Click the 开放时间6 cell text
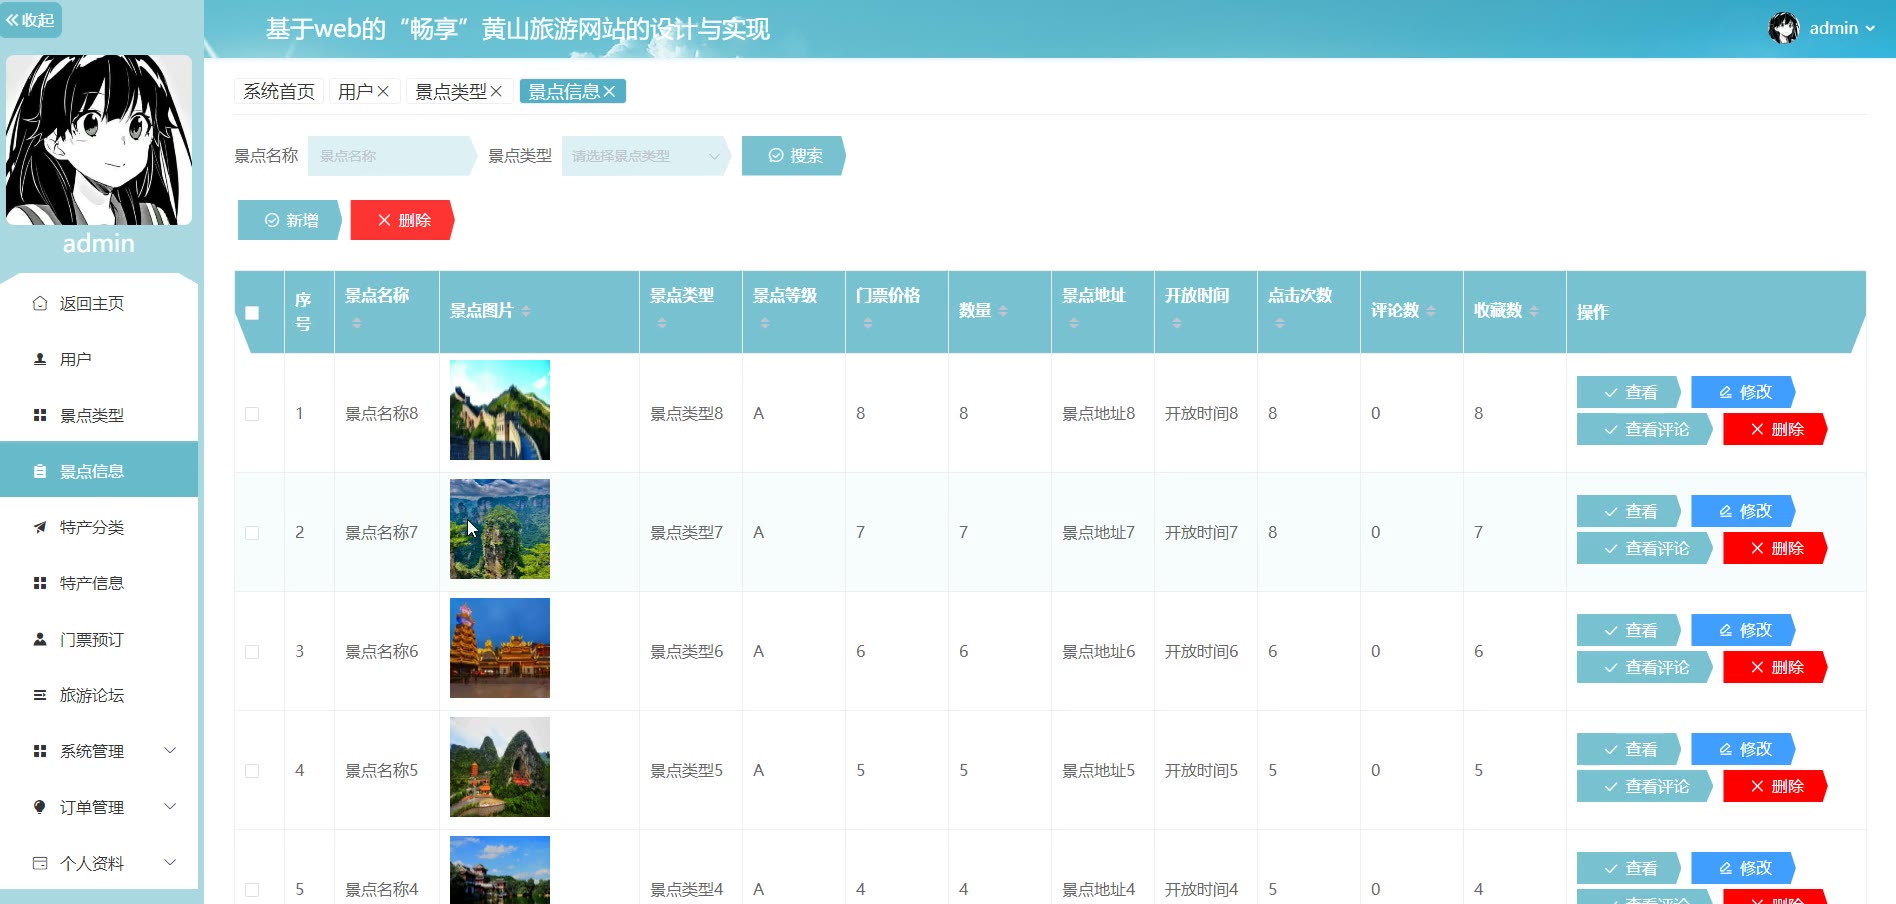 1201,652
